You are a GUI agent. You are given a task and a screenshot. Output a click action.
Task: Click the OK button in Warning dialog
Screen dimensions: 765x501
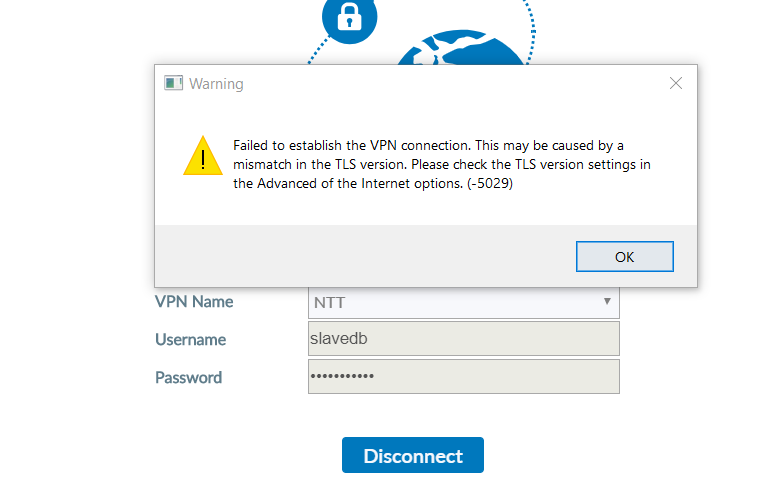point(624,257)
